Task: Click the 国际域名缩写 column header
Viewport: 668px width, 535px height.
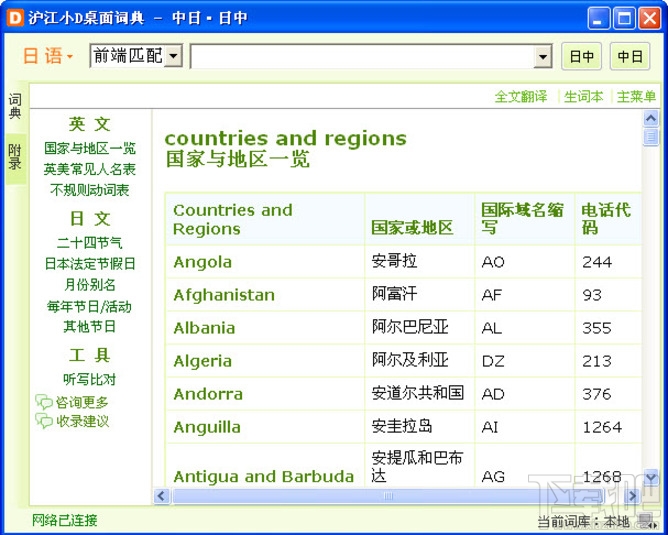Action: point(522,219)
